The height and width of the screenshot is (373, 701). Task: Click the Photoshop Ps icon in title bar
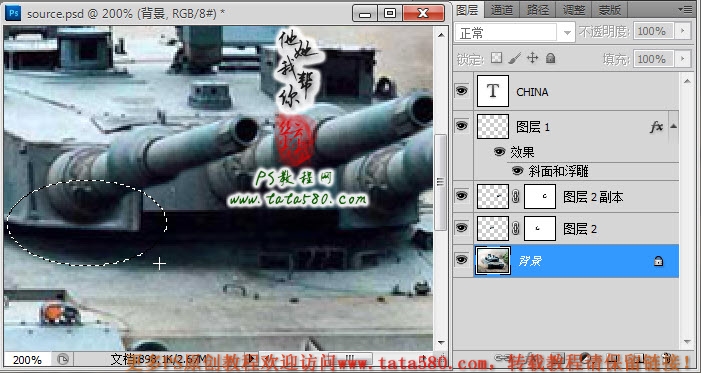point(13,13)
